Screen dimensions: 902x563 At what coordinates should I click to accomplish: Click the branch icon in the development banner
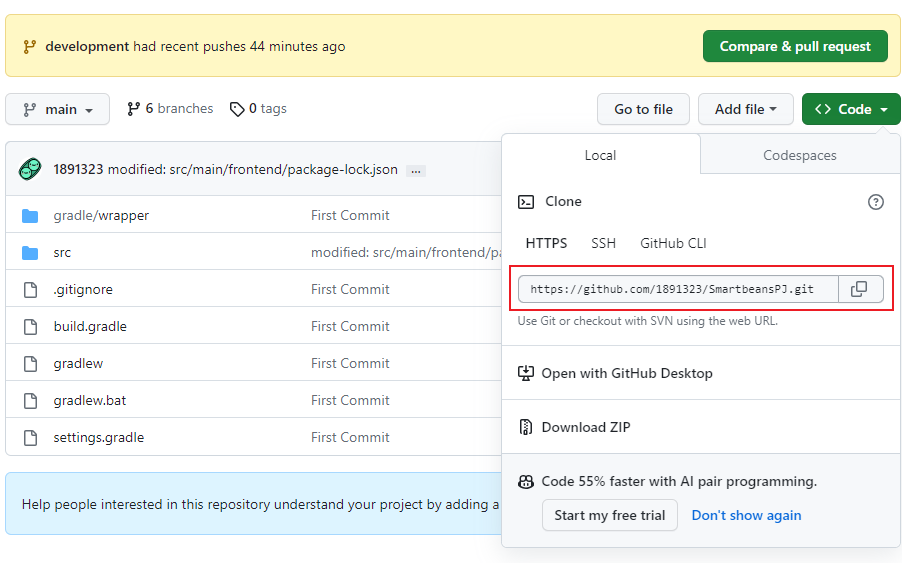tap(29, 47)
